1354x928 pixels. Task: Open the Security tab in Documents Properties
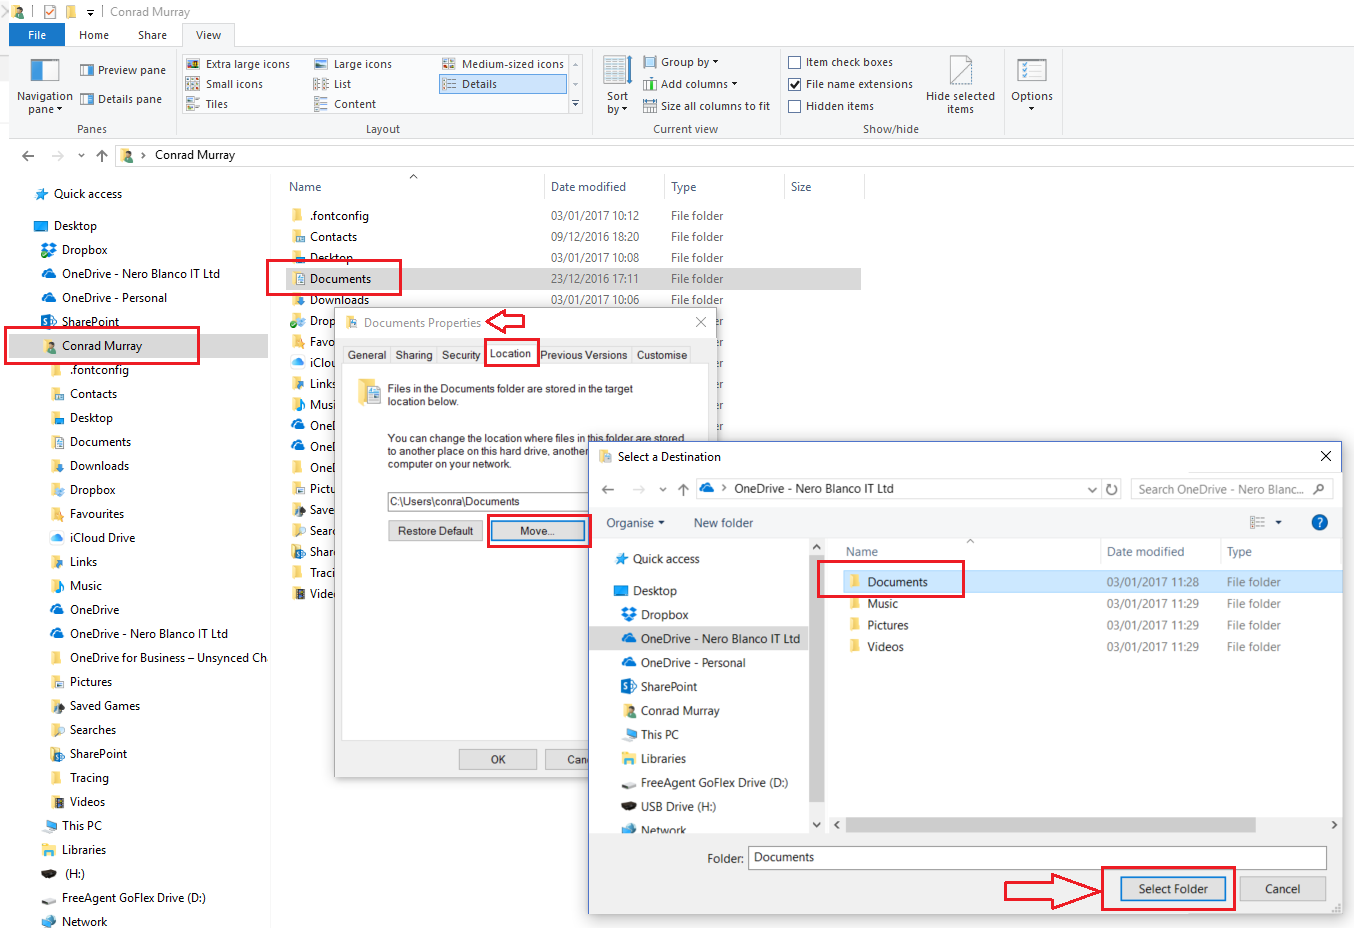tap(461, 355)
